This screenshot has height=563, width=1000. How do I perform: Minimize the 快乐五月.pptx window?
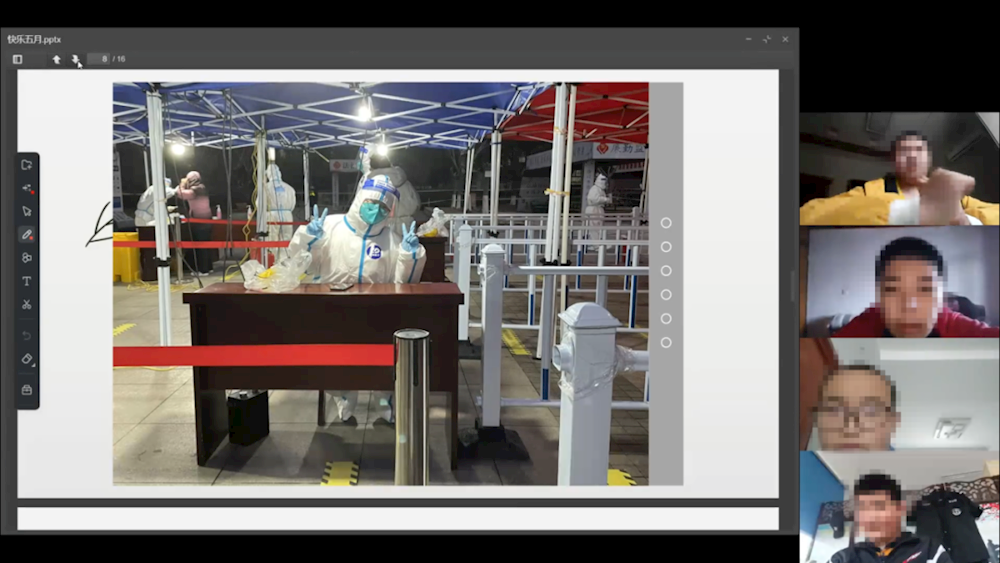(x=748, y=39)
